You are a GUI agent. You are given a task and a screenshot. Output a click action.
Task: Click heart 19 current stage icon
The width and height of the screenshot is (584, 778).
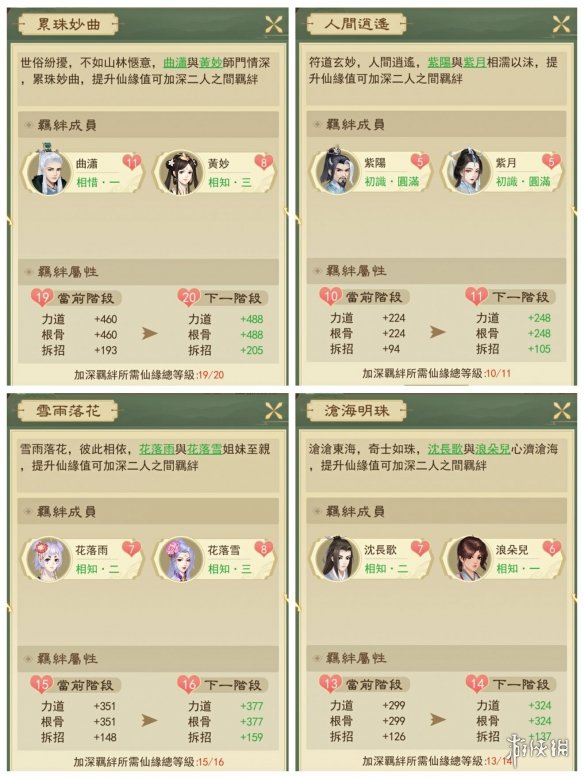point(42,298)
